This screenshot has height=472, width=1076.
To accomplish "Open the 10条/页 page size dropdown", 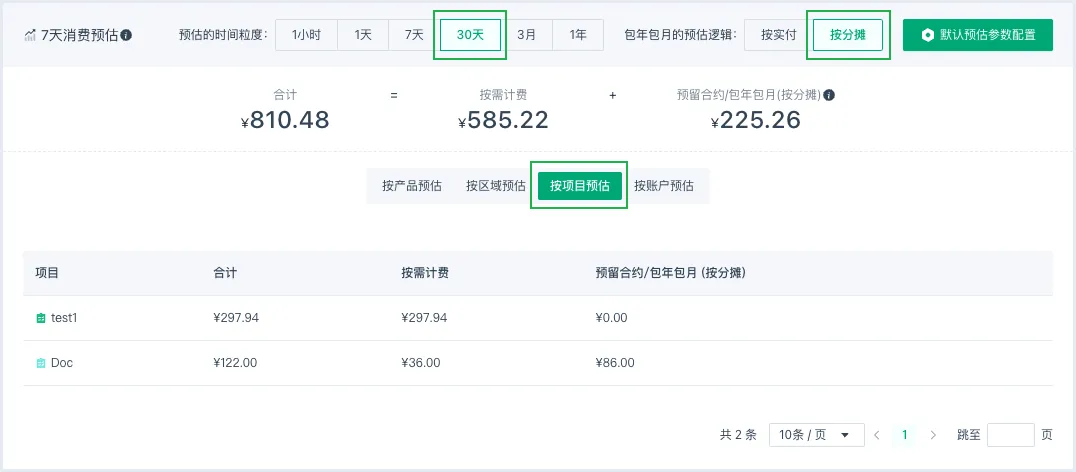I will pyautogui.click(x=816, y=435).
